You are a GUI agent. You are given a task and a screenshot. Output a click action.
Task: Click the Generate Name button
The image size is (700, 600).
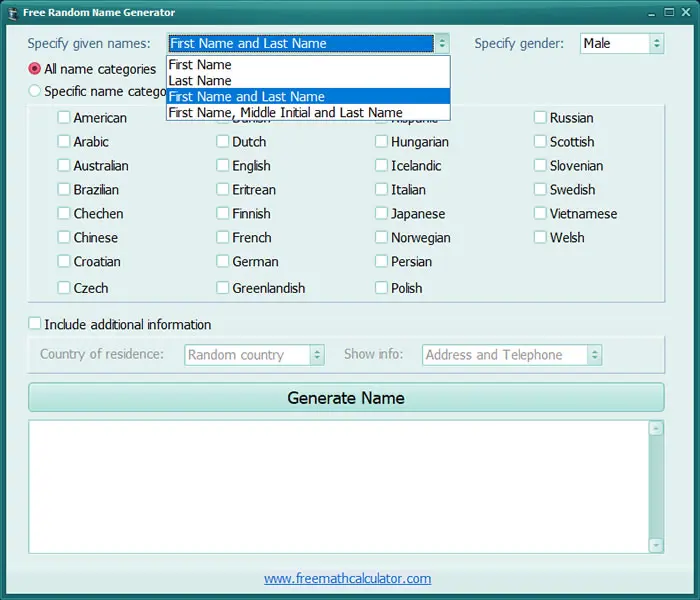[346, 397]
